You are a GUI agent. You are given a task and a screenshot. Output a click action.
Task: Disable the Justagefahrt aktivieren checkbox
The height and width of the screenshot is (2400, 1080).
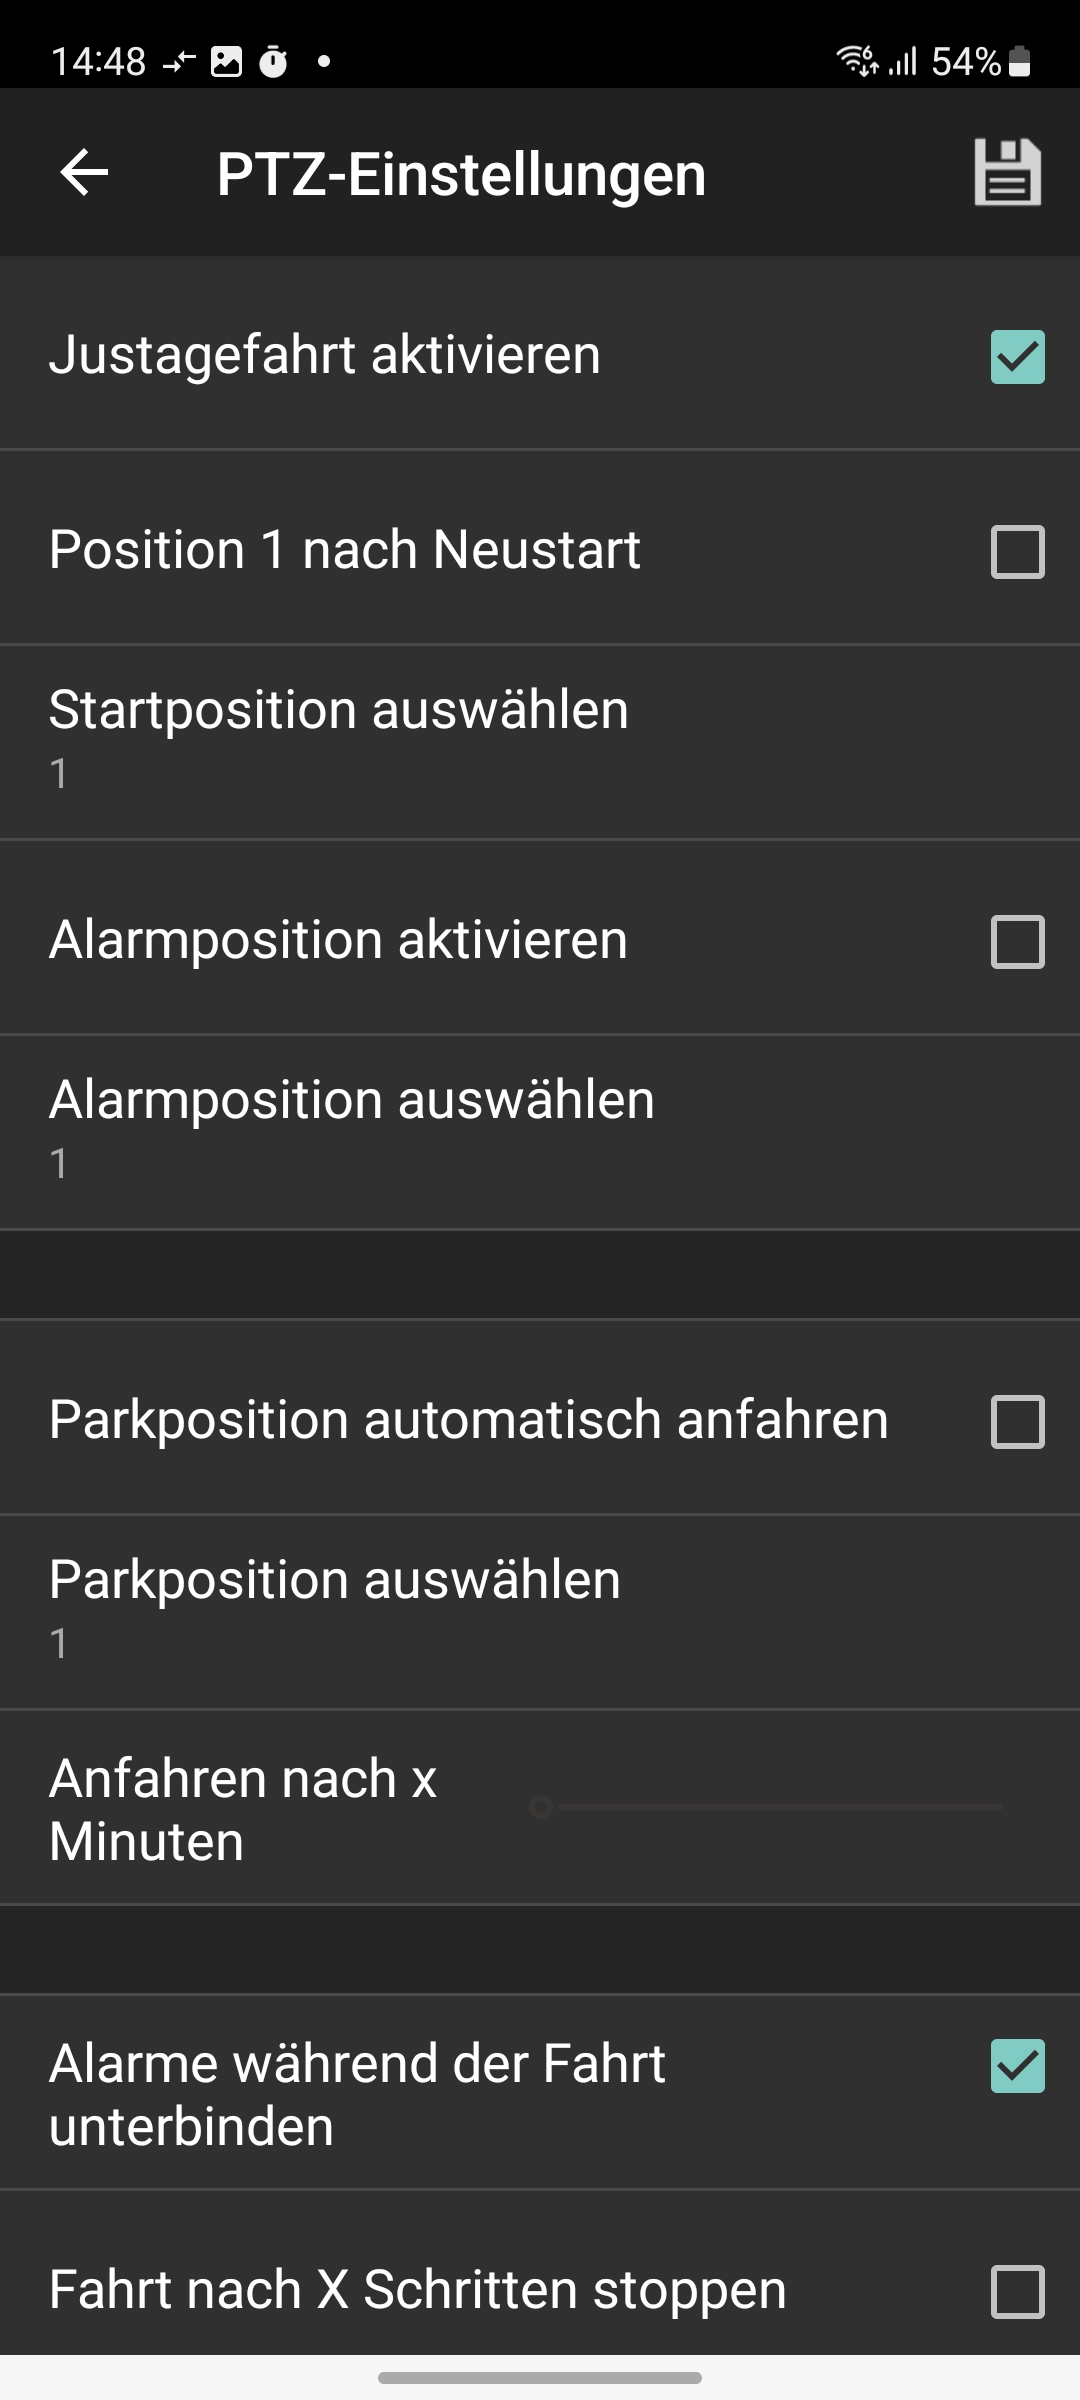coord(1017,357)
